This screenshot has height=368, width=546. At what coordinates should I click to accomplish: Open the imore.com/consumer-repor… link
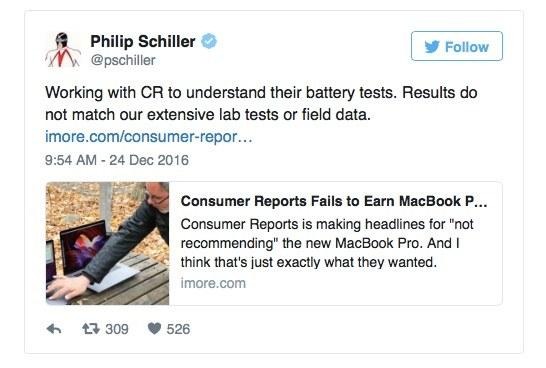click(x=149, y=136)
